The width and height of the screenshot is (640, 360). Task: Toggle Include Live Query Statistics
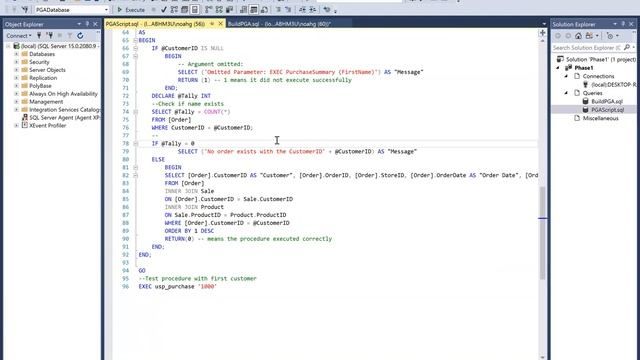click(219, 9)
